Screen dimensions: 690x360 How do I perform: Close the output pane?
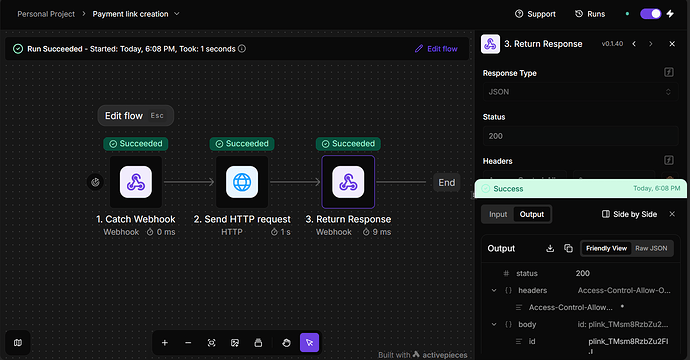(x=672, y=214)
